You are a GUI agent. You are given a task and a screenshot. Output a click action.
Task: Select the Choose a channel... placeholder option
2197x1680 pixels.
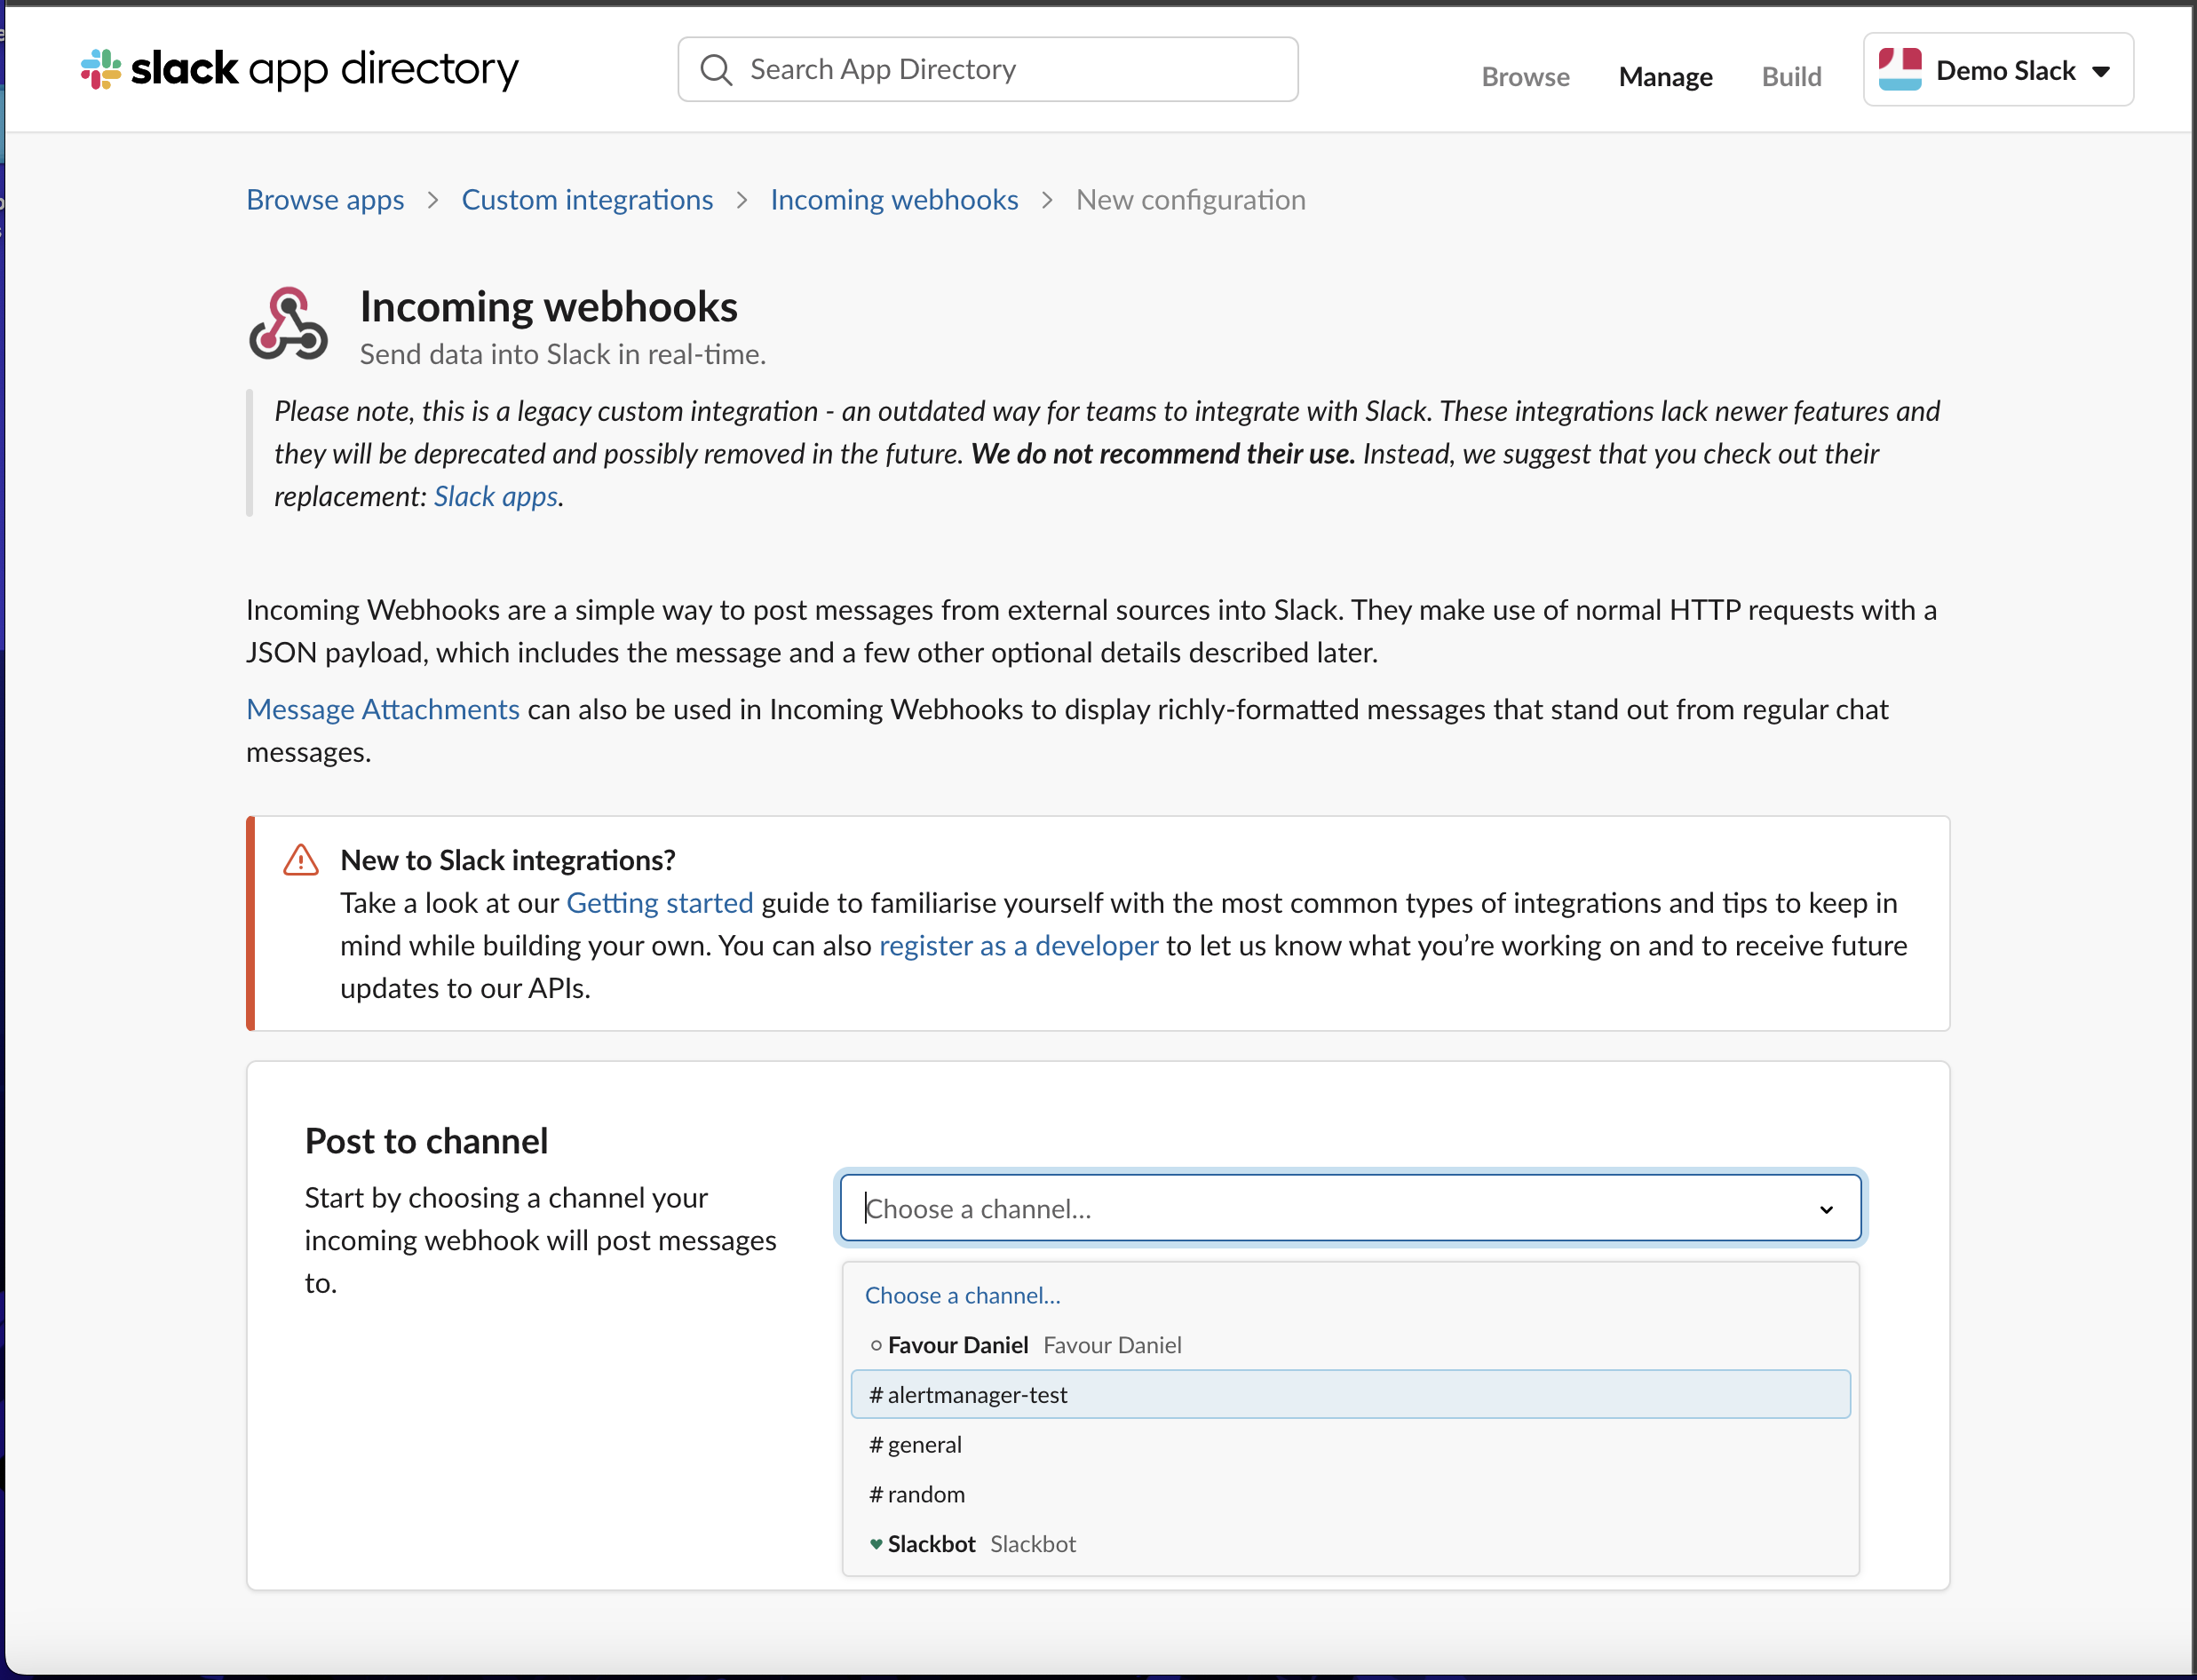pos(1350,1295)
